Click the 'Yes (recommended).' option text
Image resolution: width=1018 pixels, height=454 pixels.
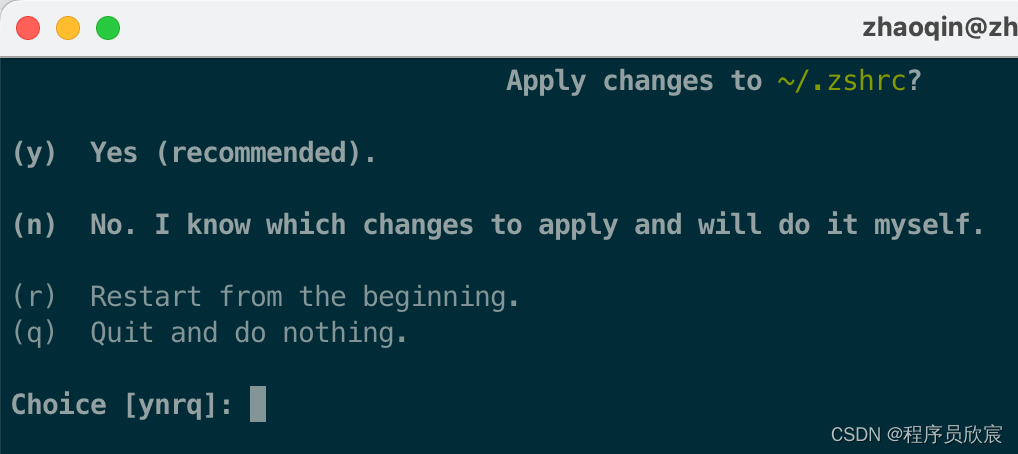point(233,153)
